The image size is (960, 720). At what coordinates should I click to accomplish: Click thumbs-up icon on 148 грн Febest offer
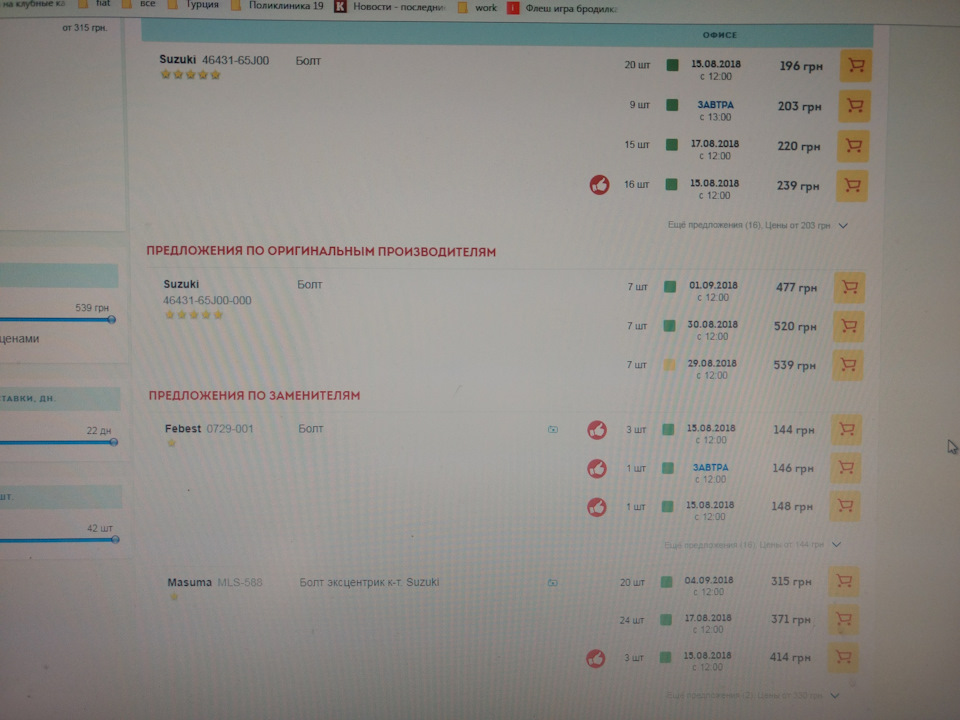(596, 507)
